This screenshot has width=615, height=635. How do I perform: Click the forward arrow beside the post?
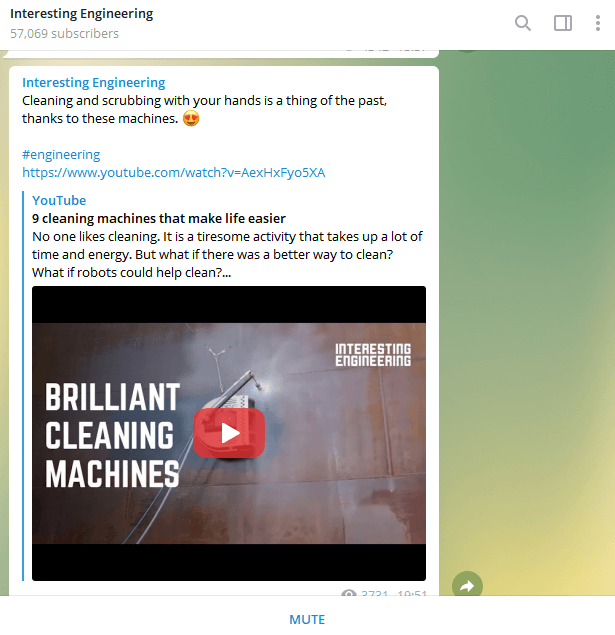(x=467, y=585)
